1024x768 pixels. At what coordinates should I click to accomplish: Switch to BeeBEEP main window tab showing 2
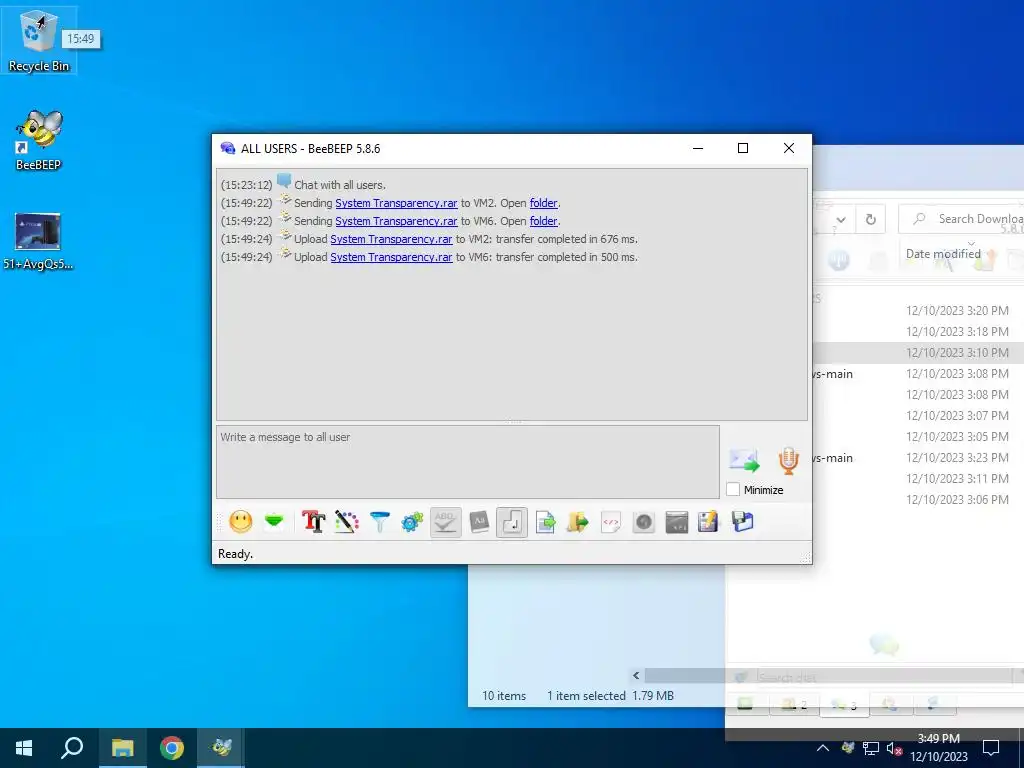point(795,704)
